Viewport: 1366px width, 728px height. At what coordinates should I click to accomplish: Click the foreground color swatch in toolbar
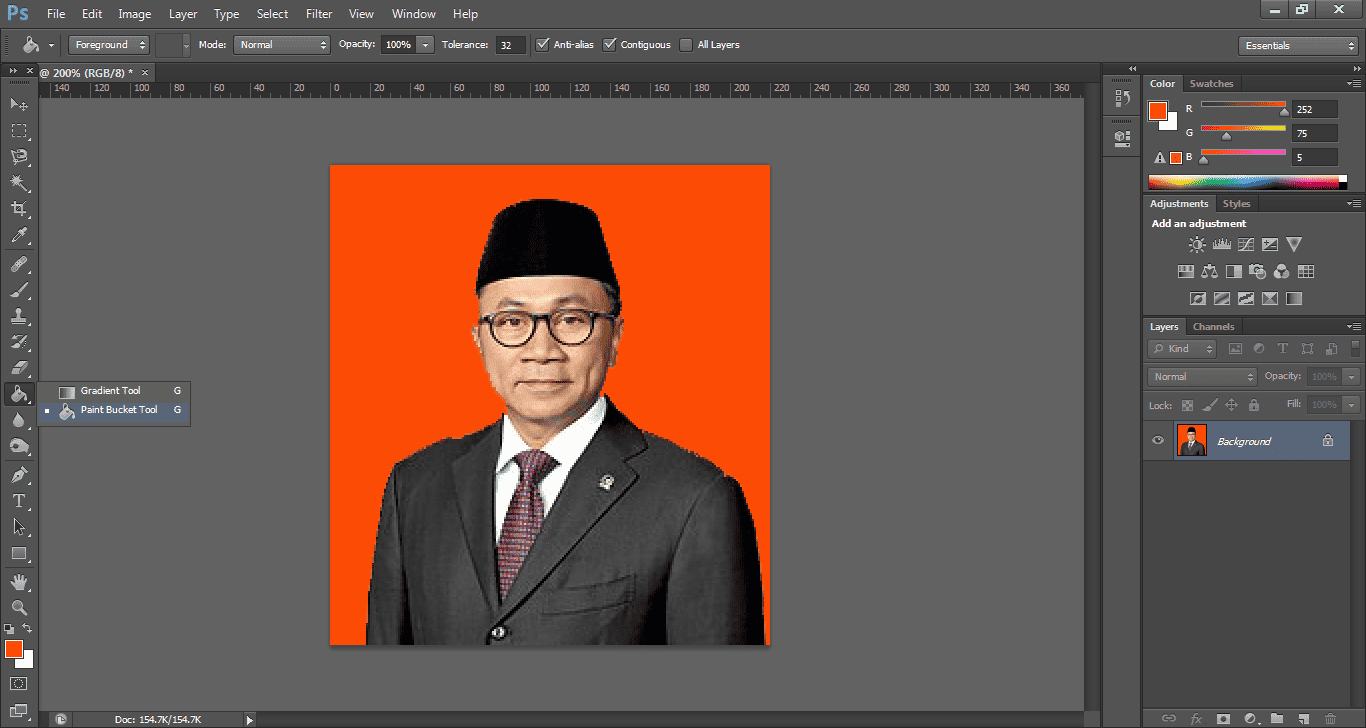pyautogui.click(x=13, y=650)
